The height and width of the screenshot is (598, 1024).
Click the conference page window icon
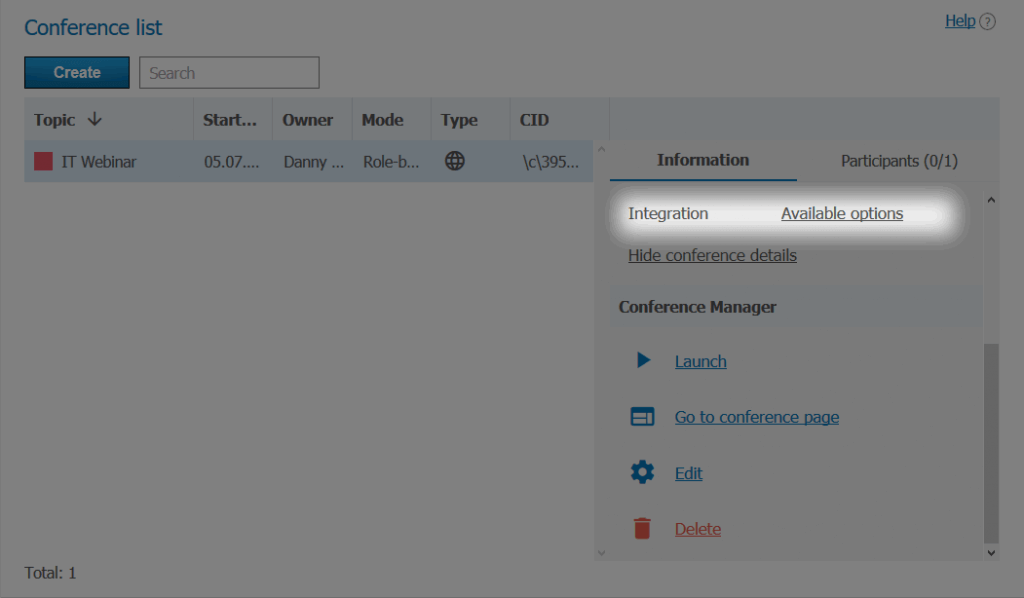click(x=642, y=417)
